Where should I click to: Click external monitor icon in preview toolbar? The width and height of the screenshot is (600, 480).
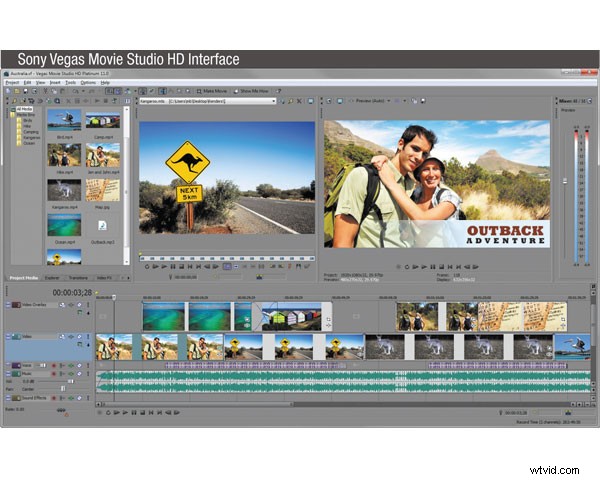[x=340, y=101]
